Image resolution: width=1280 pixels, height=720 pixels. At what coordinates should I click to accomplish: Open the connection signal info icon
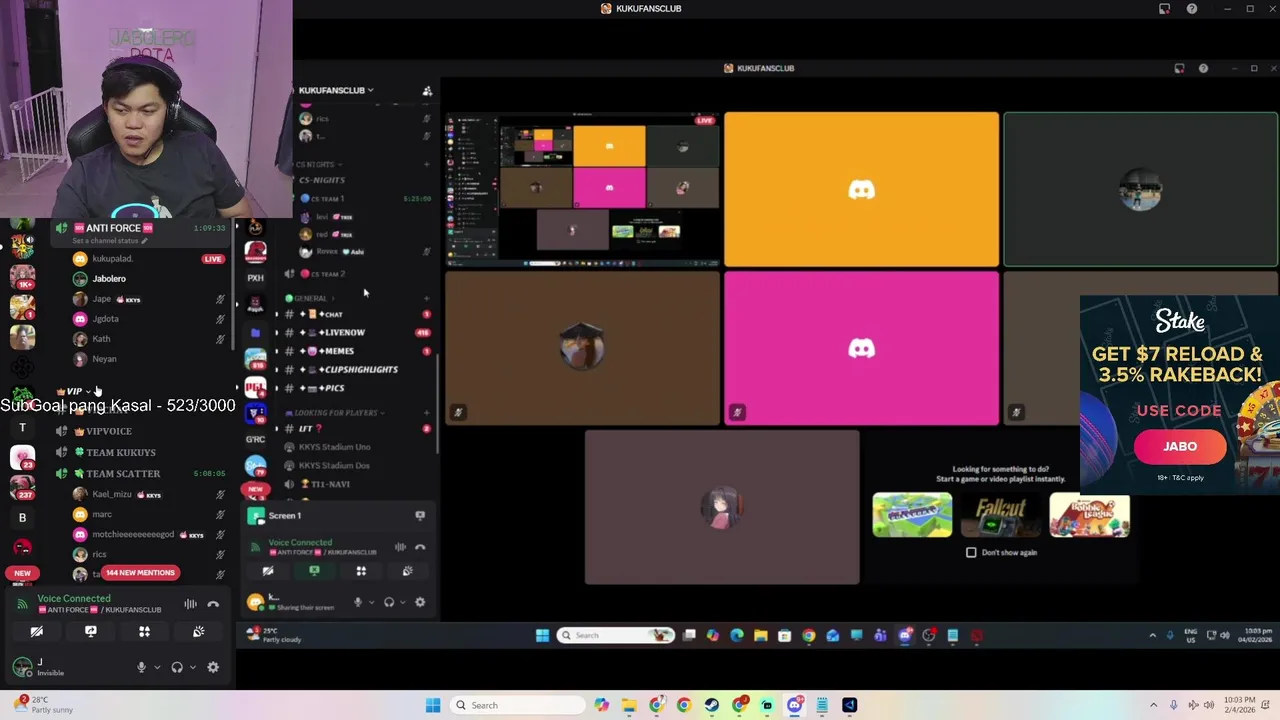click(x=22, y=603)
